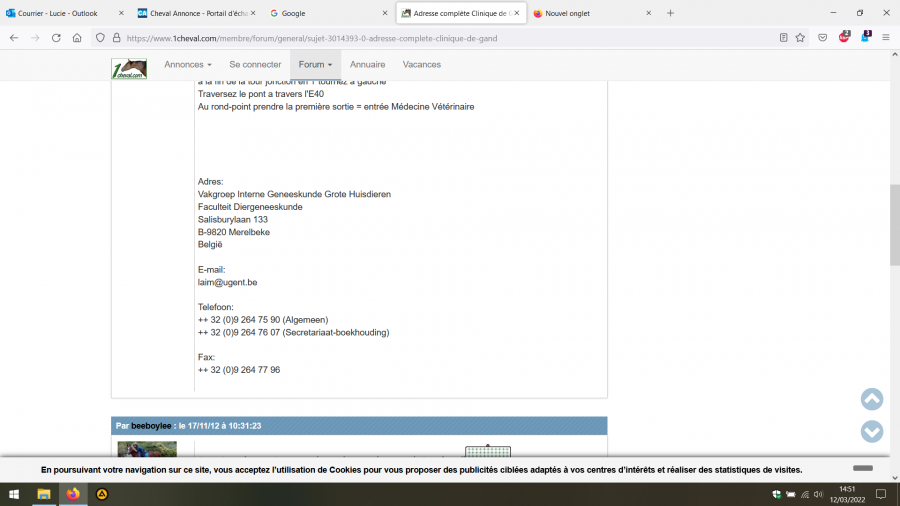
Task: Open beeboylee's profile link
Action: (151, 426)
